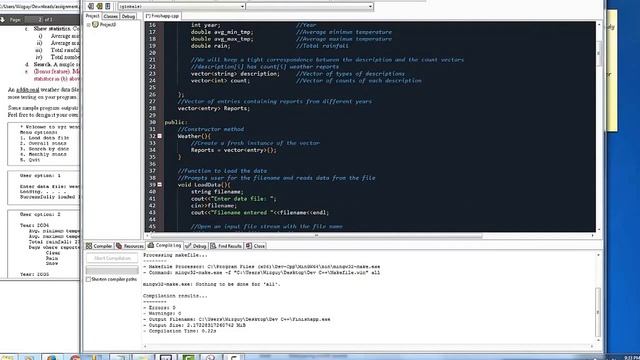Select the Compile Log tab
This screenshot has width=640, height=360.
point(164,246)
